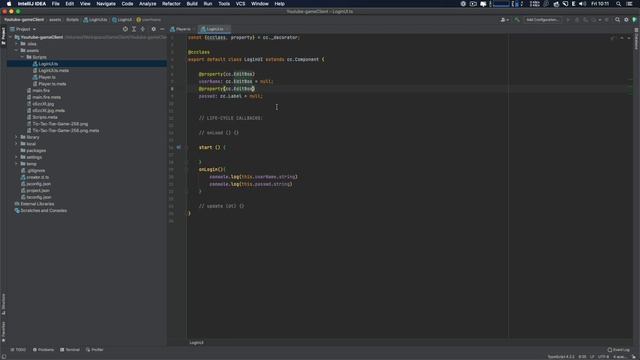
Task: Click the Run icon in toolbar
Action: 568,20
